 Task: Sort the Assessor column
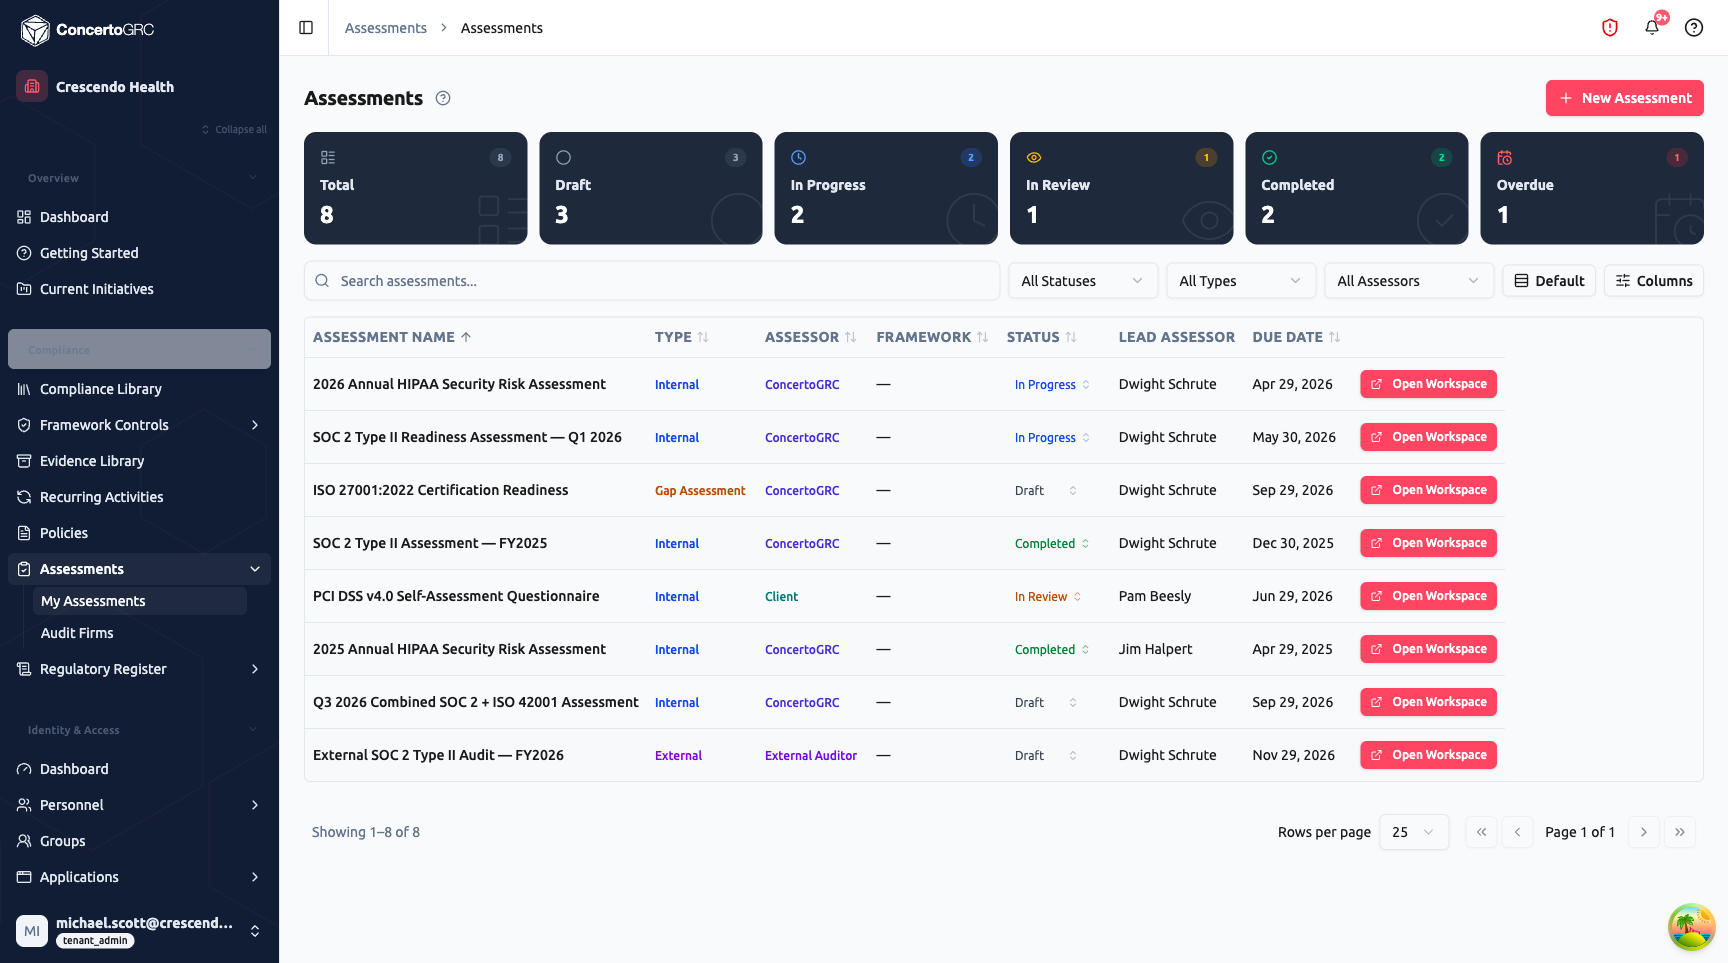pyautogui.click(x=851, y=337)
